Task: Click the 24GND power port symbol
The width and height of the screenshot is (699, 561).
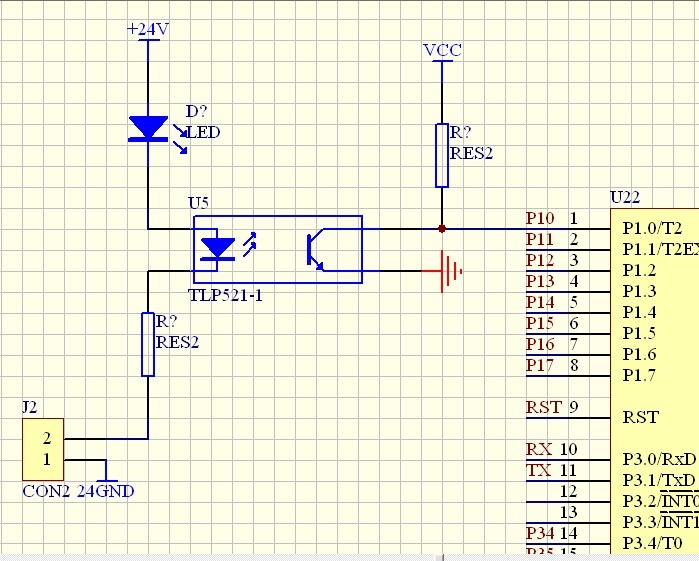Action: (x=105, y=484)
